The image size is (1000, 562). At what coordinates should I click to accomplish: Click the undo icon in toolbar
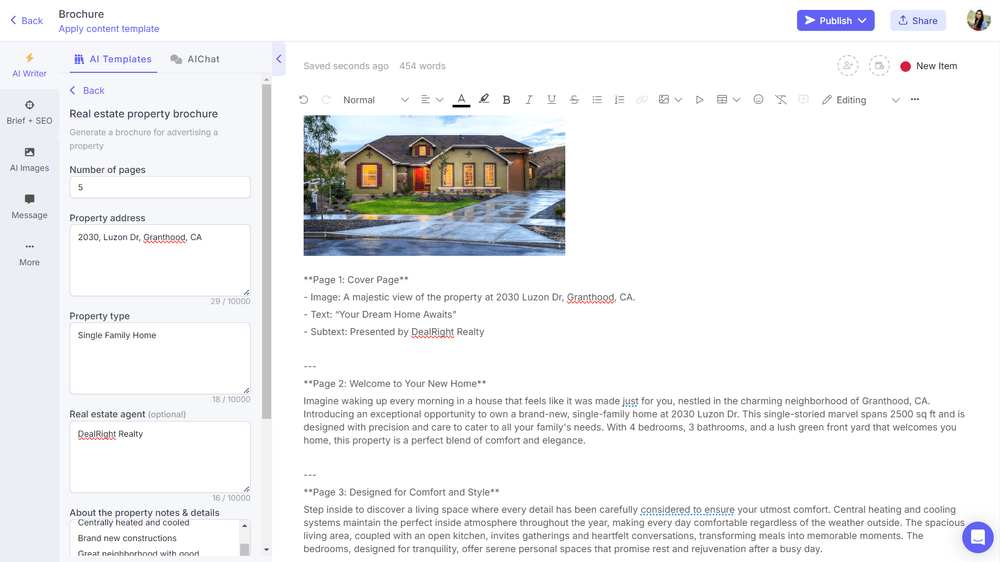304,100
